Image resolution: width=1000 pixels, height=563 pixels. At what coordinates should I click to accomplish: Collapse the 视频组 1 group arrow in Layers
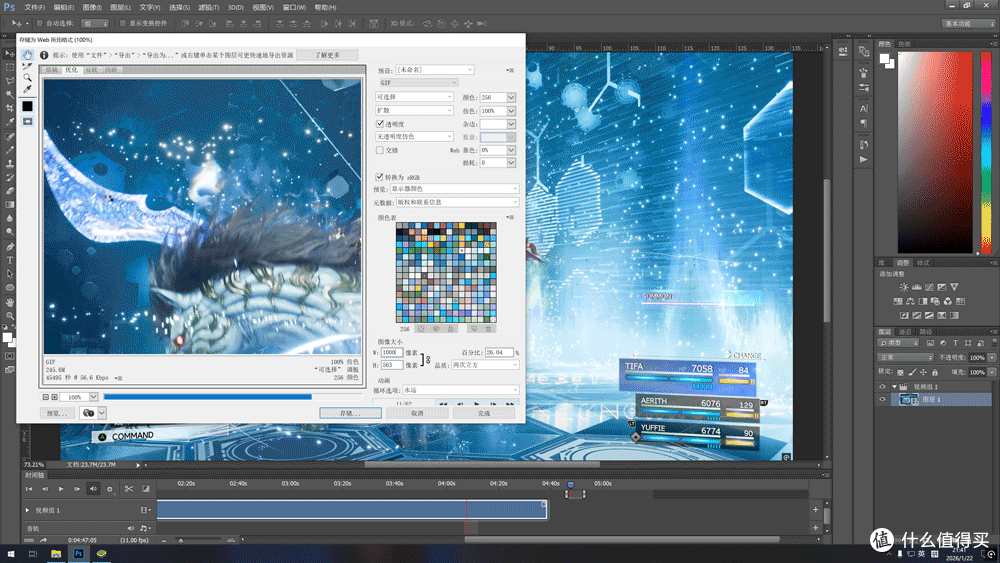pyautogui.click(x=894, y=386)
